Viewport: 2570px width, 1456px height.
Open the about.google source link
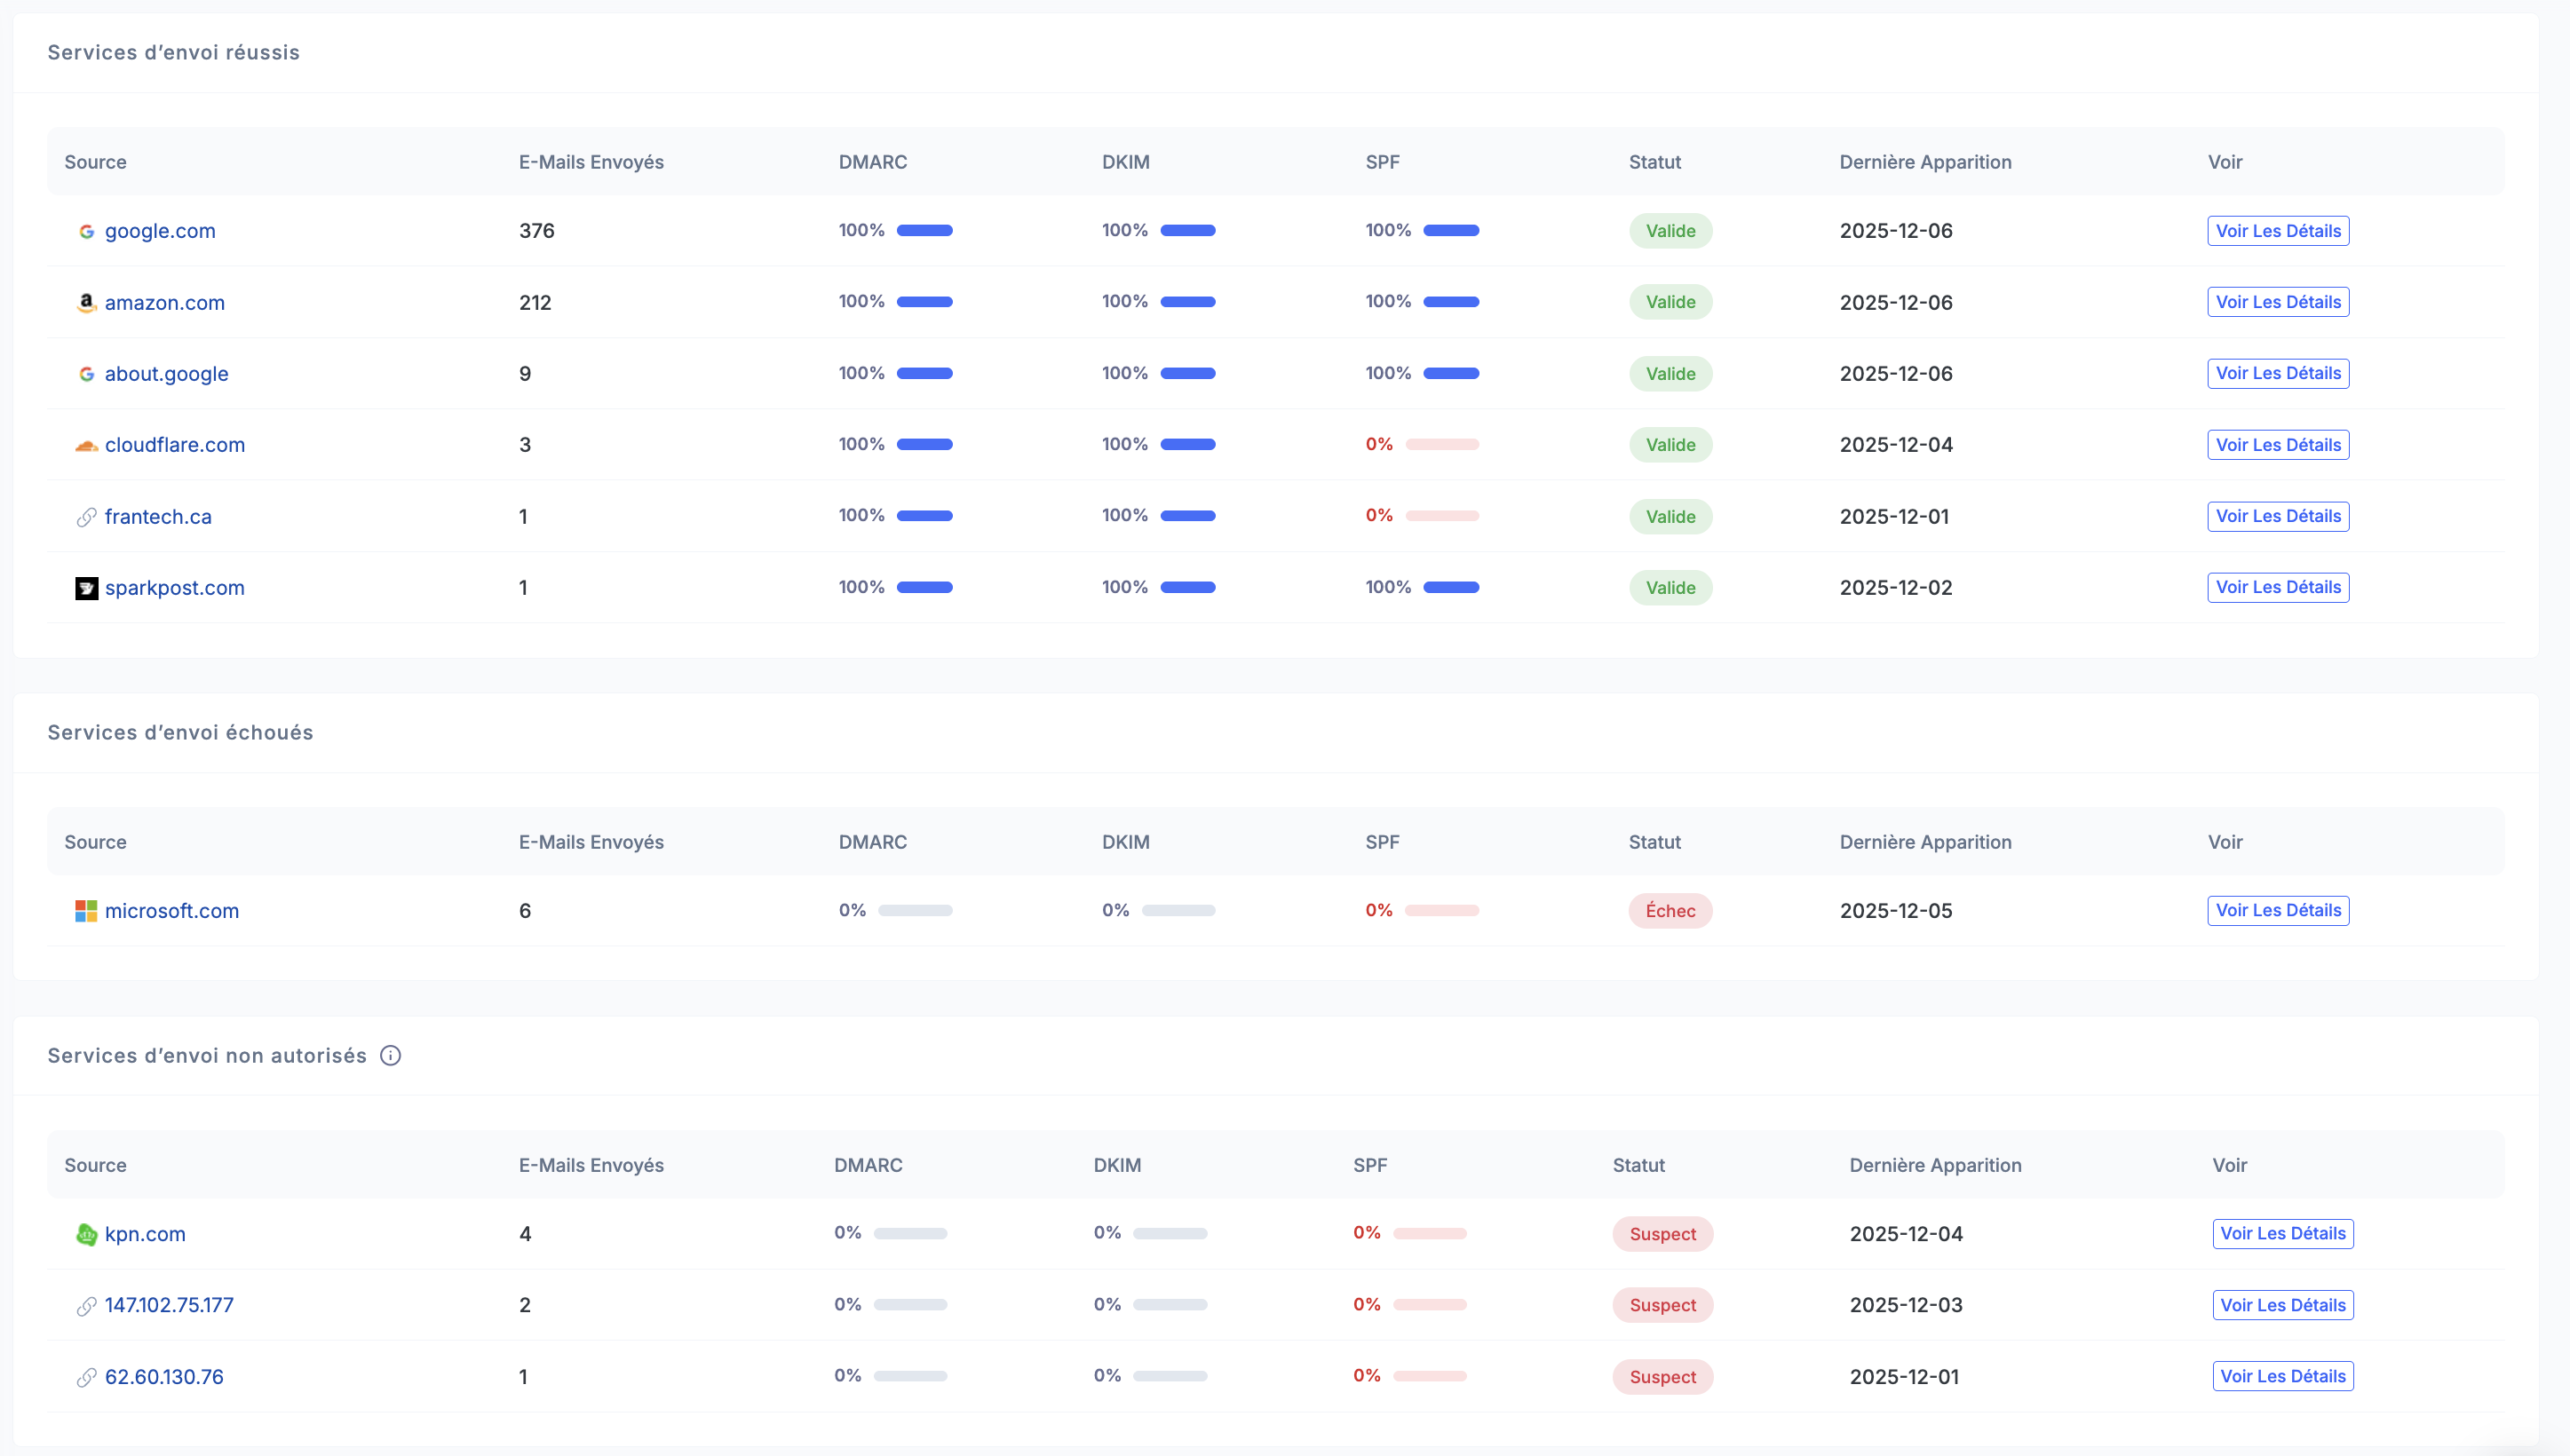166,374
